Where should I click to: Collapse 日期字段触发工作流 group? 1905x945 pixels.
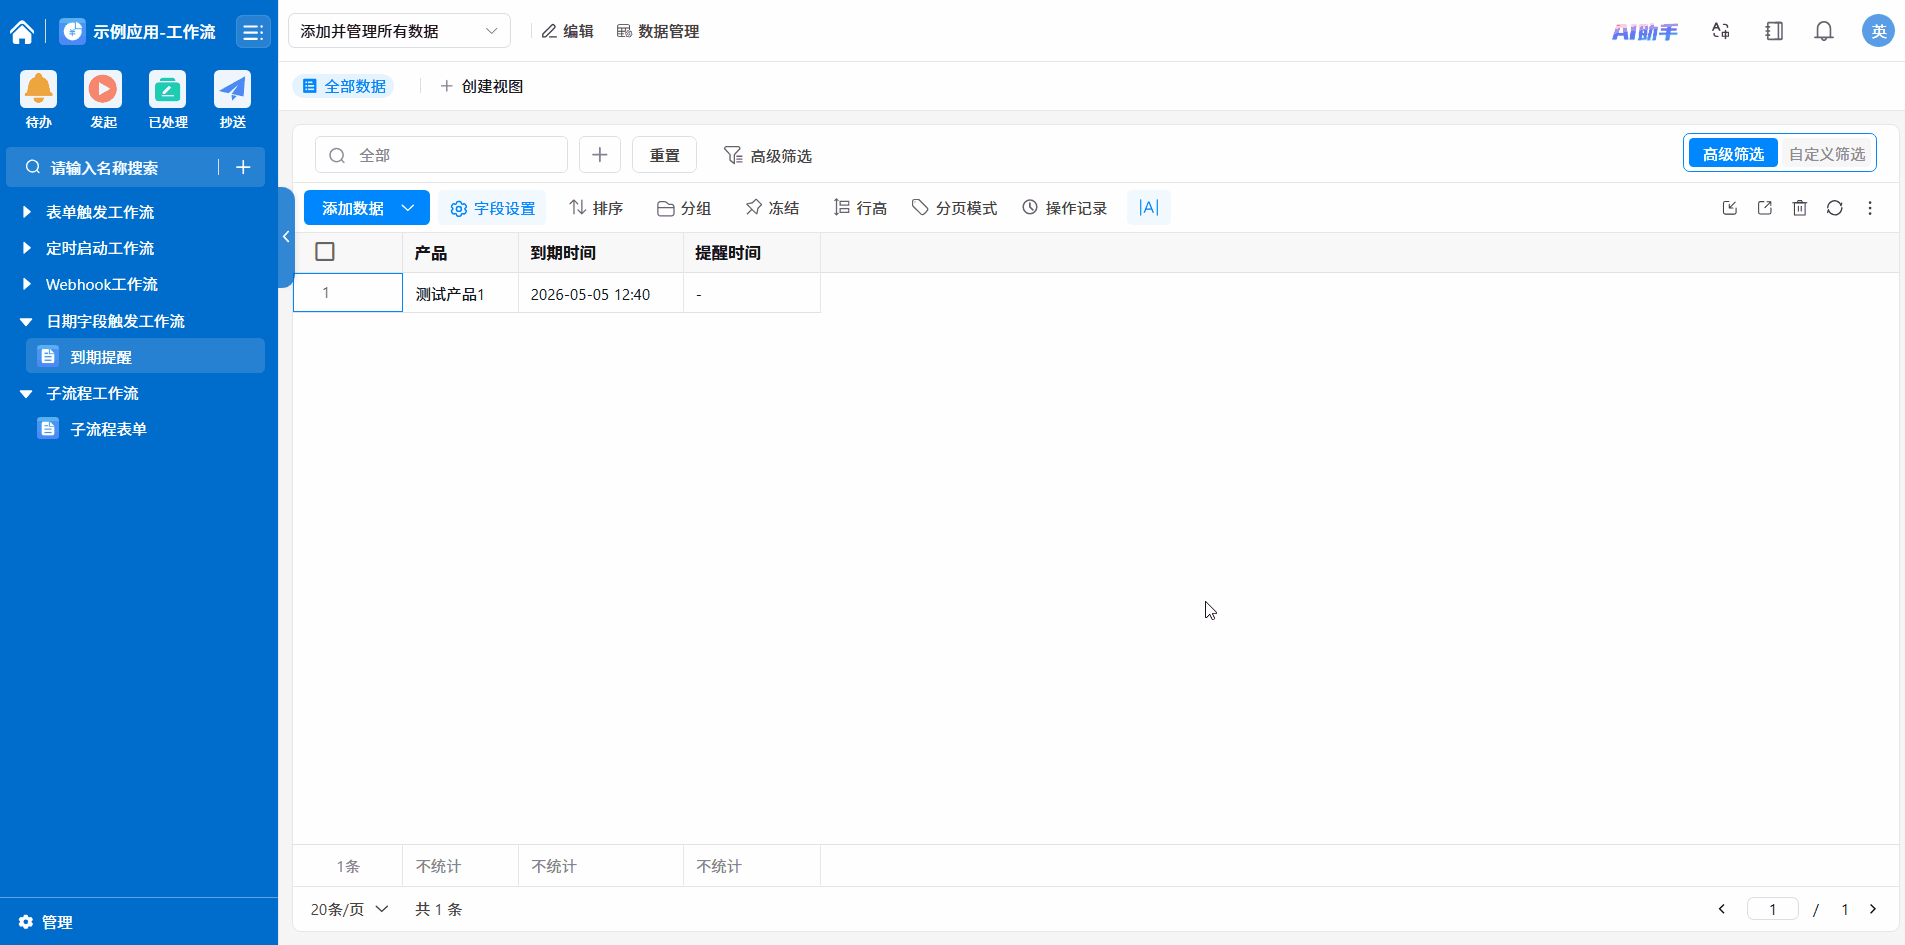pos(27,321)
